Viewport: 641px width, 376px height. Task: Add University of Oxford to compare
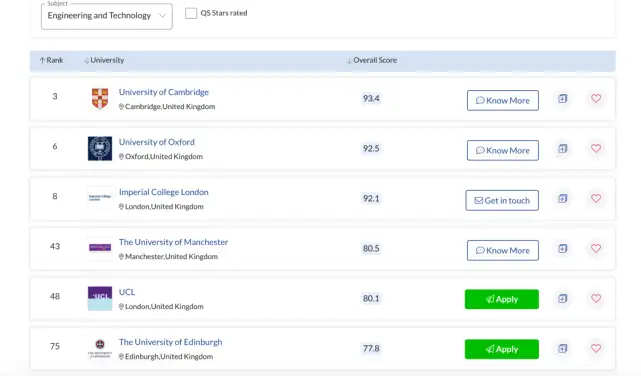(563, 148)
